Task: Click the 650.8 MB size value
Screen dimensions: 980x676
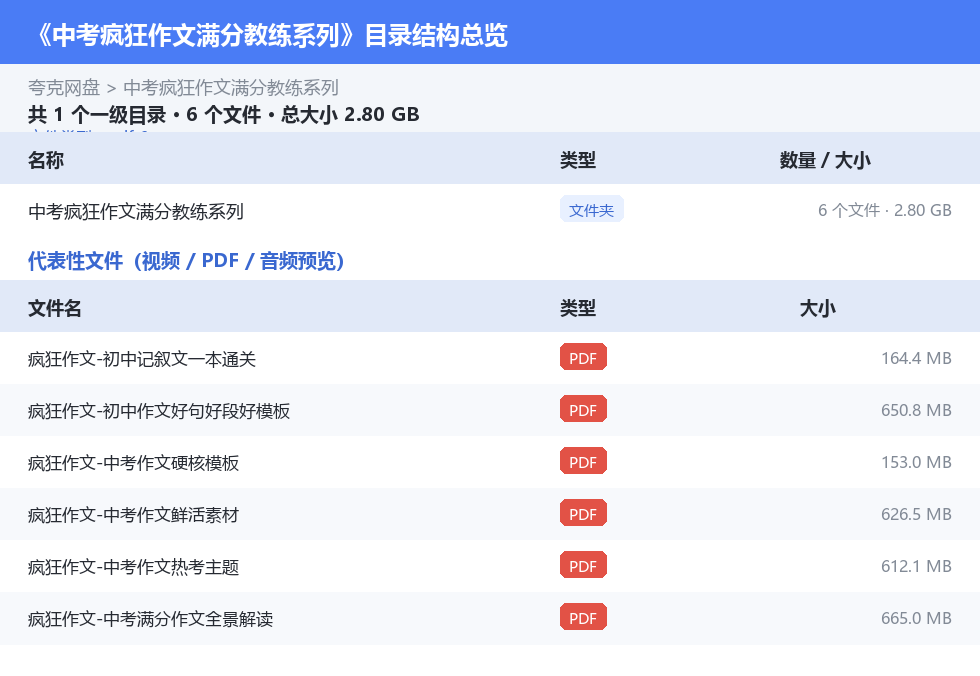Action: click(916, 410)
